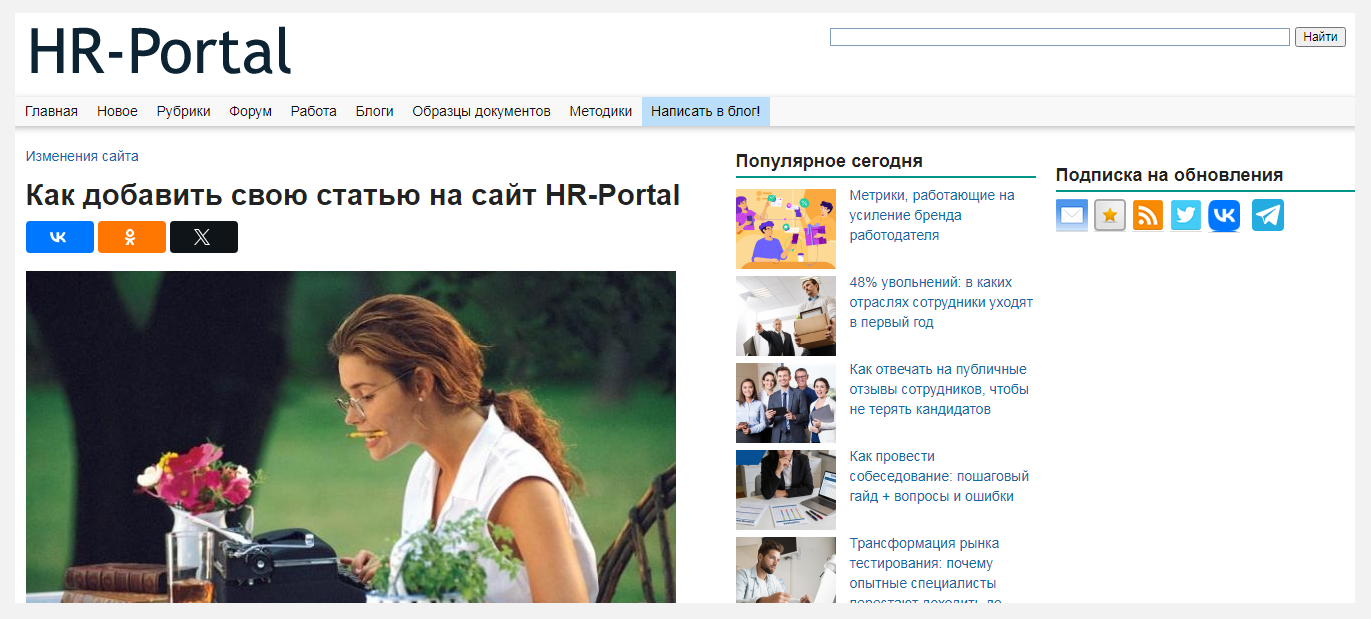Open article about employer brand metrics

tap(931, 215)
